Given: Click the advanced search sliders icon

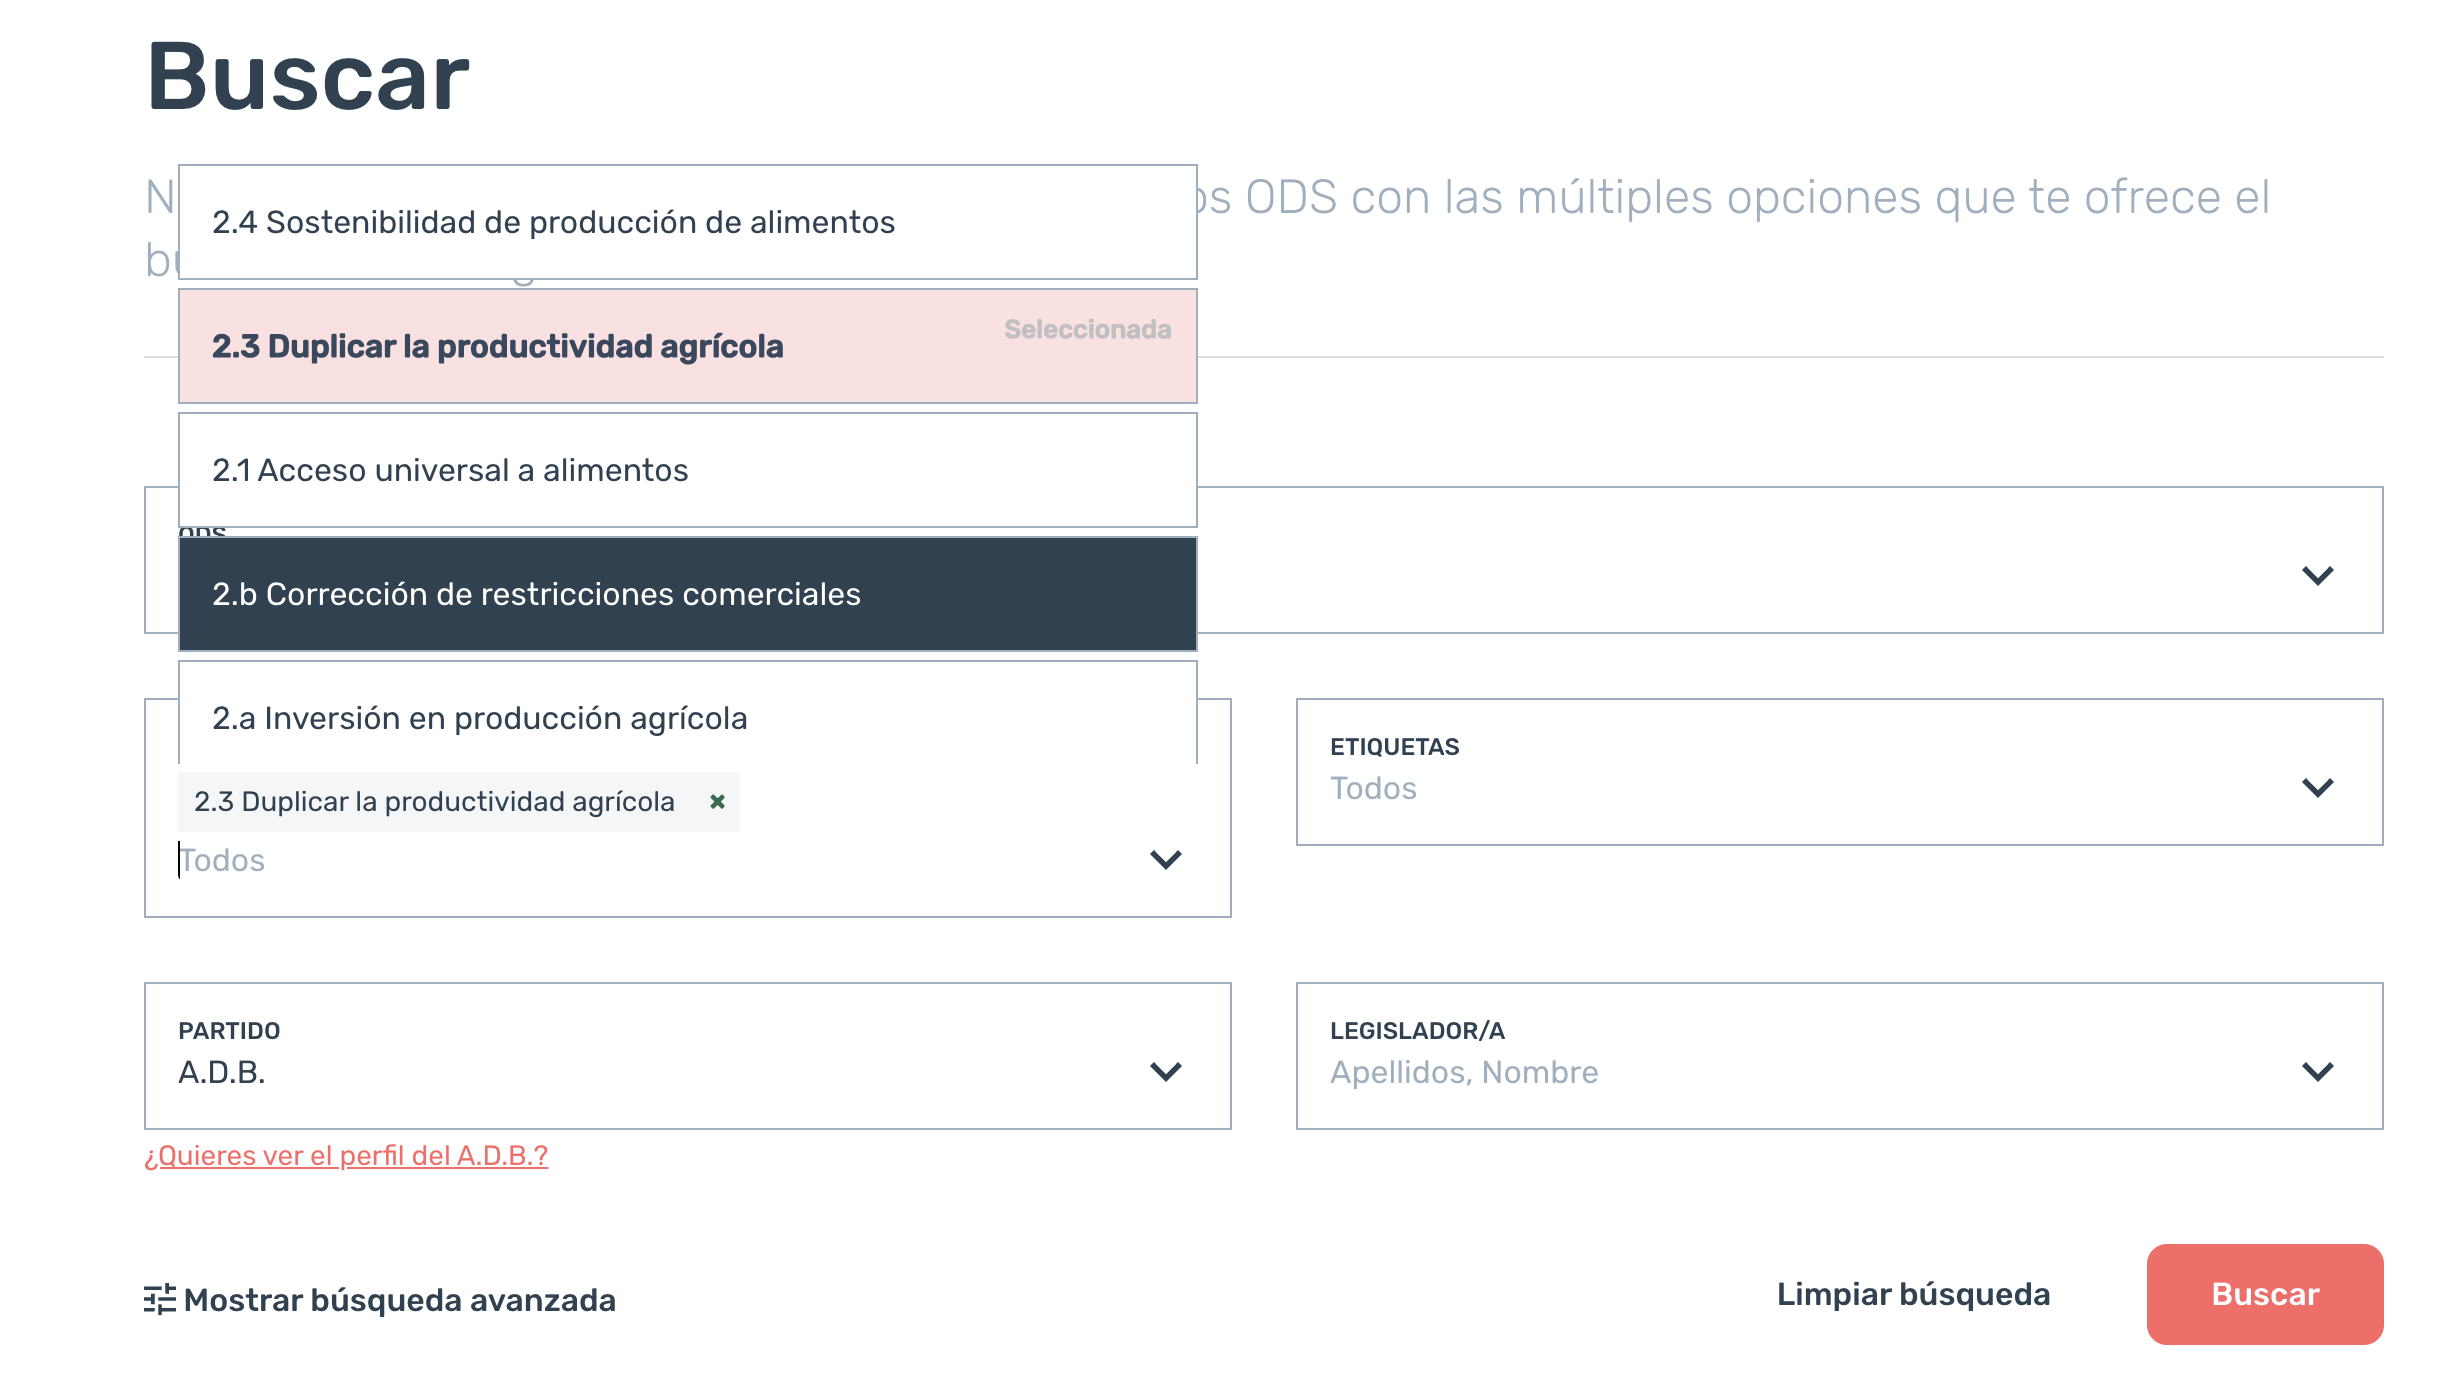Looking at the screenshot, I should pos(160,1299).
